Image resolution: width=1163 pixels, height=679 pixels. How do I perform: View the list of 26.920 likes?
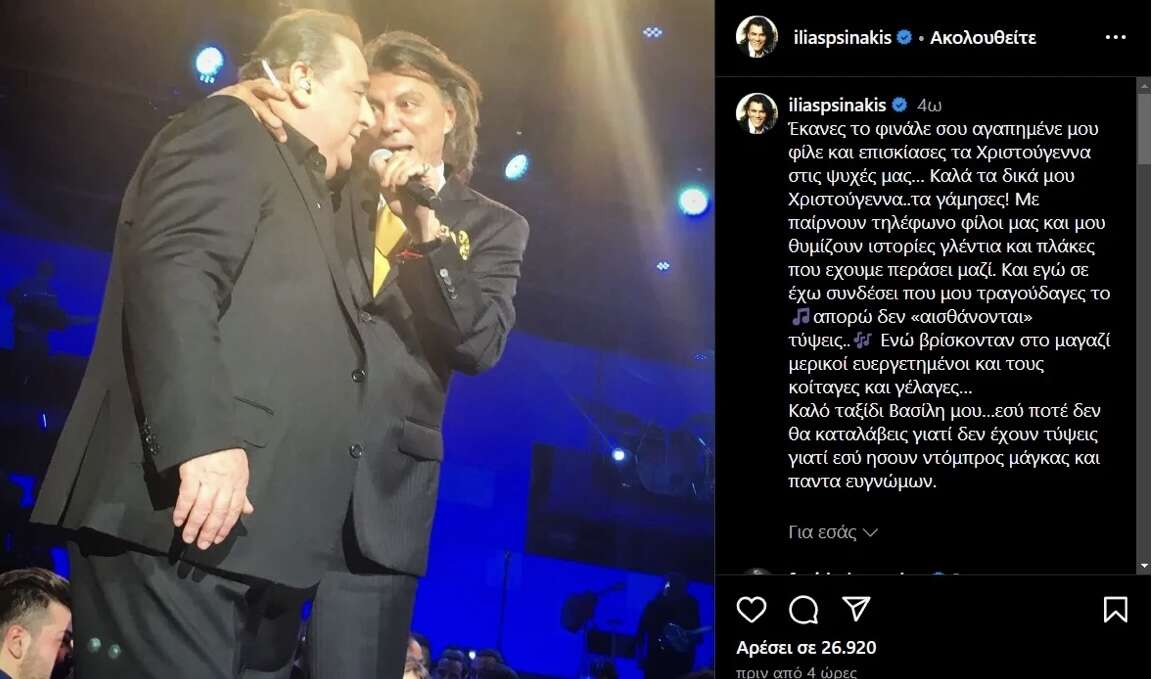pyautogui.click(x=806, y=646)
